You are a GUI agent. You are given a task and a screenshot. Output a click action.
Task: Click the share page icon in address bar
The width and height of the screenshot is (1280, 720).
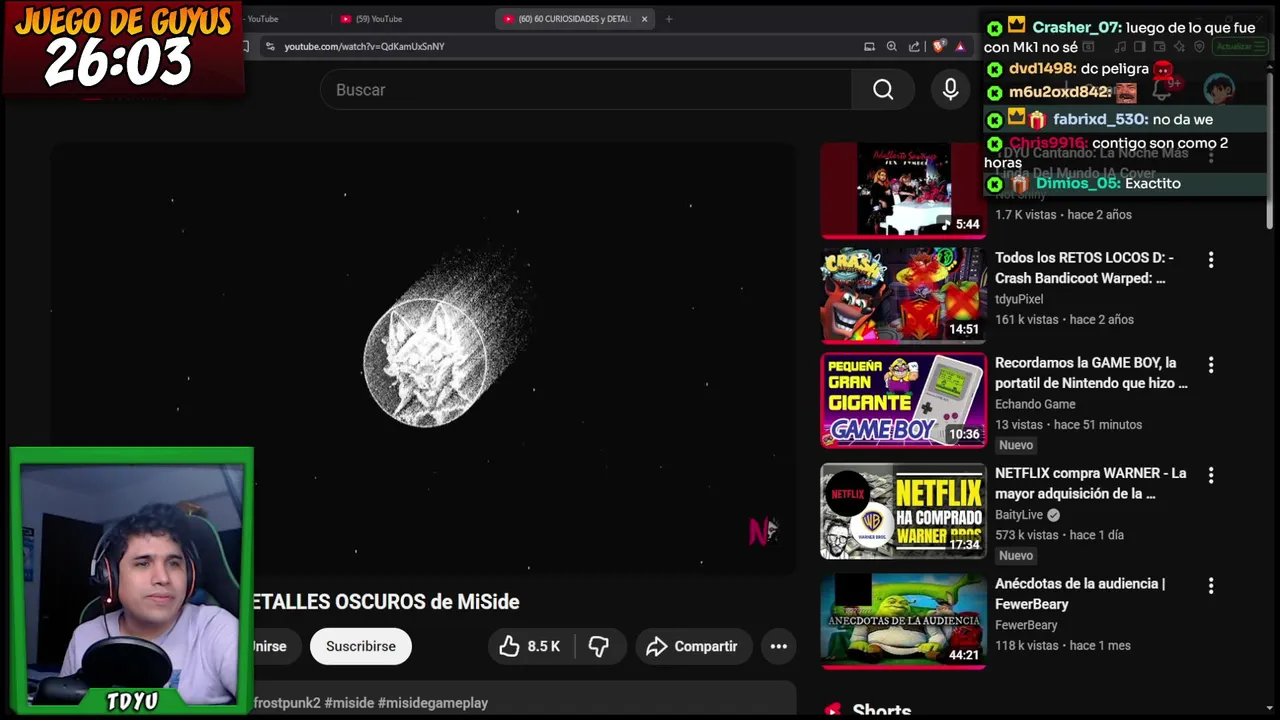tap(914, 46)
